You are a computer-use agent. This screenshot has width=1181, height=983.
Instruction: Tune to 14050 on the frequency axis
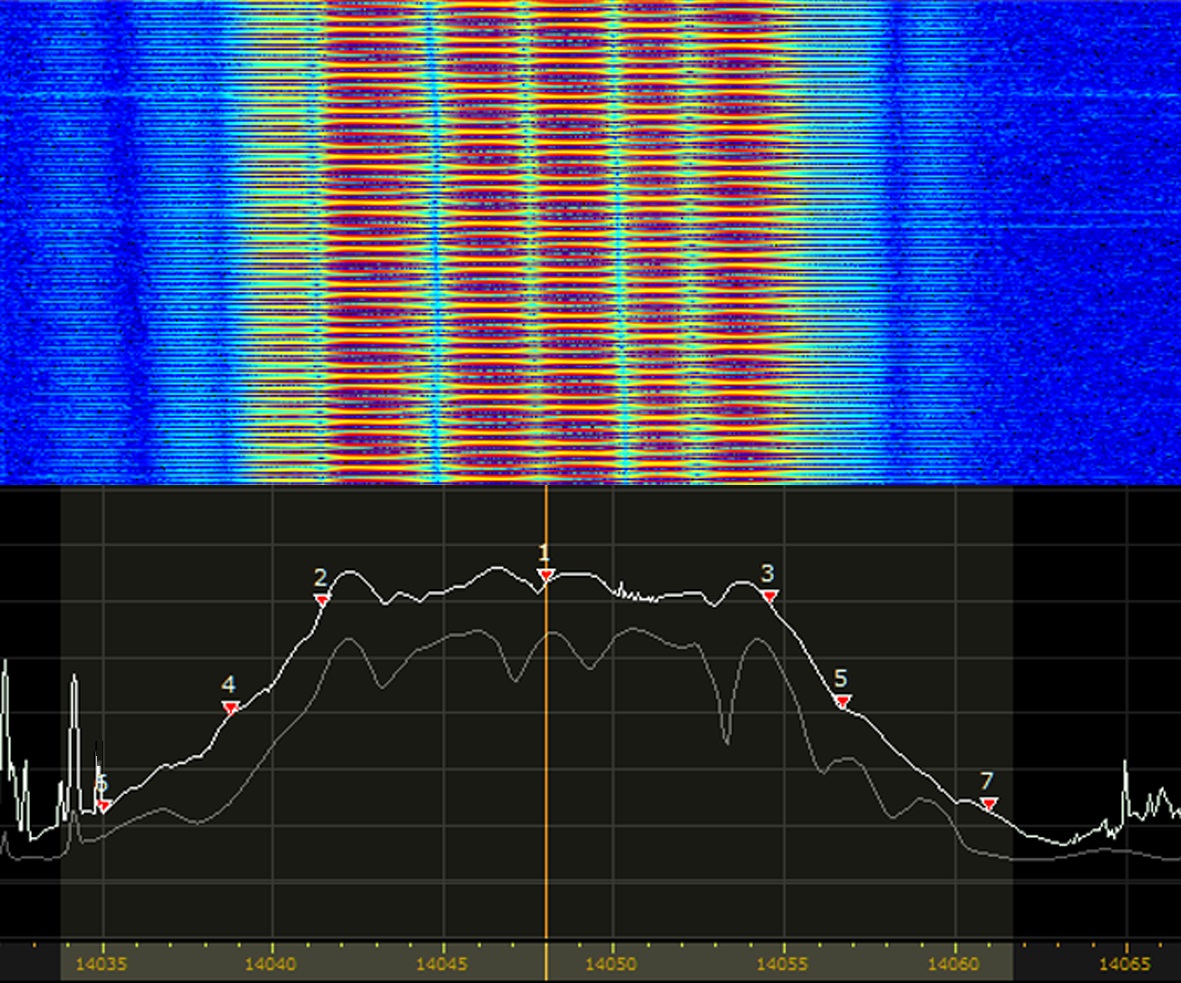click(x=613, y=964)
